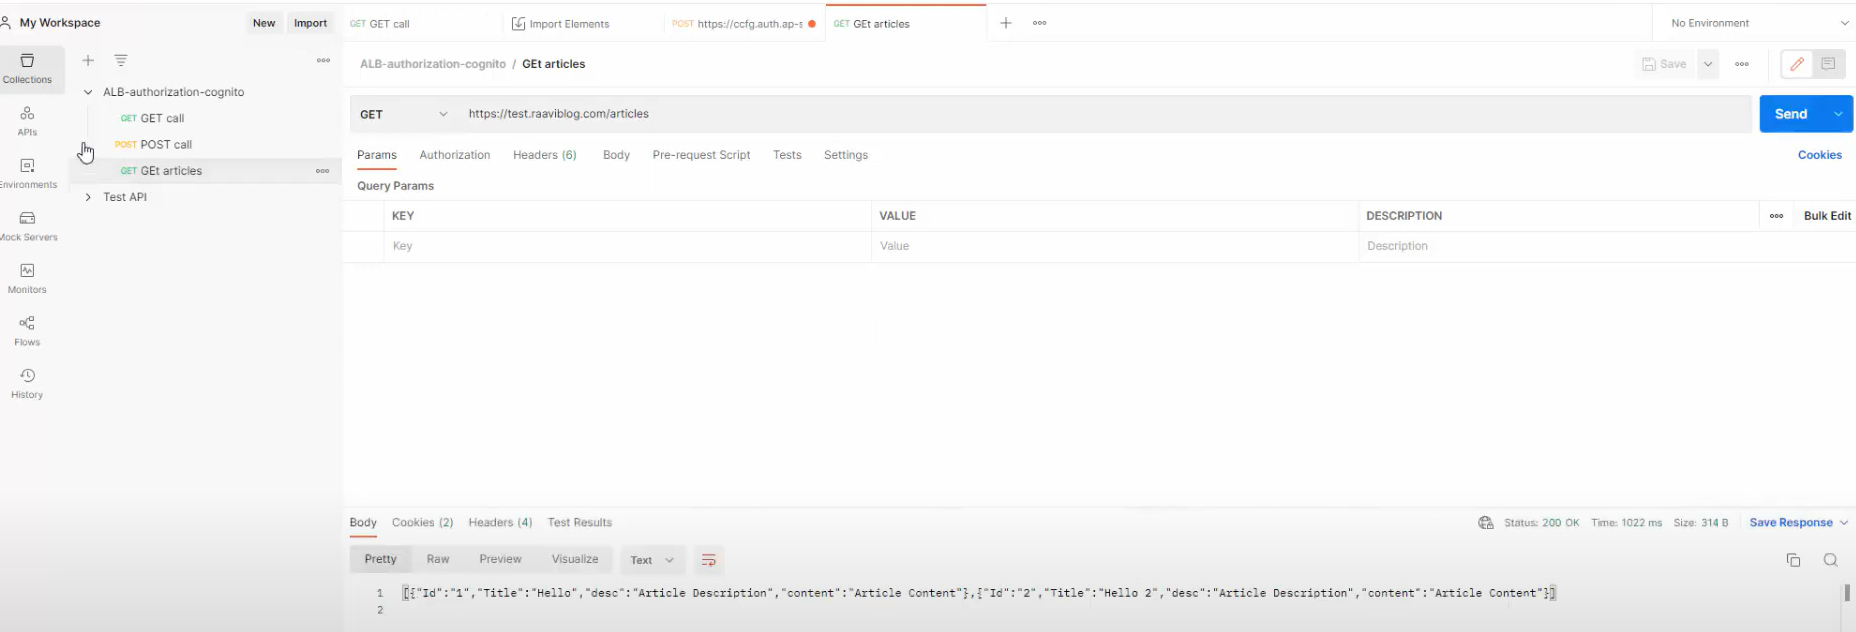Click the request URL field
1856x632 pixels.
(1105, 114)
